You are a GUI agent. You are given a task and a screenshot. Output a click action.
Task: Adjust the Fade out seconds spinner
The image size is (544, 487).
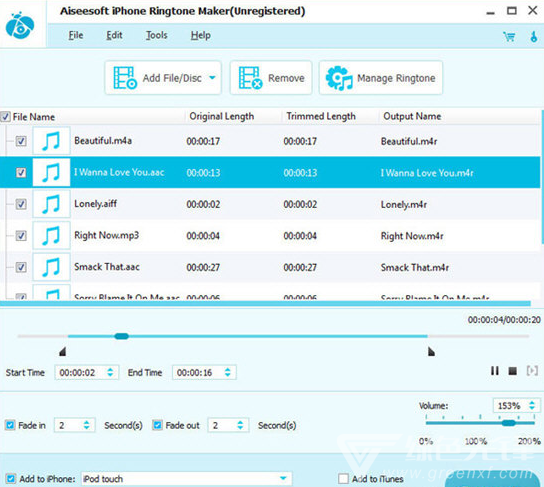(x=240, y=425)
